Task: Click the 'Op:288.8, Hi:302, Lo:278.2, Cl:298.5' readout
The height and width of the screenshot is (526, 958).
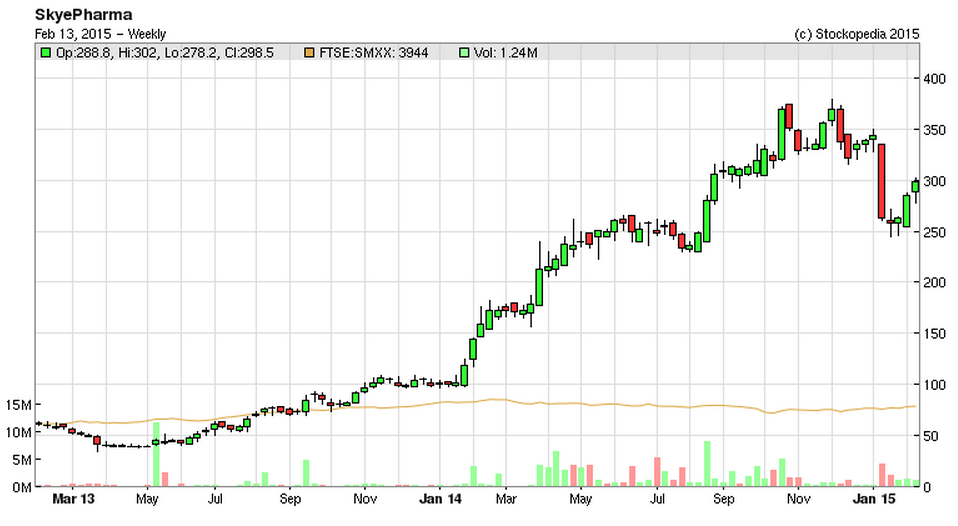Action: coord(164,53)
